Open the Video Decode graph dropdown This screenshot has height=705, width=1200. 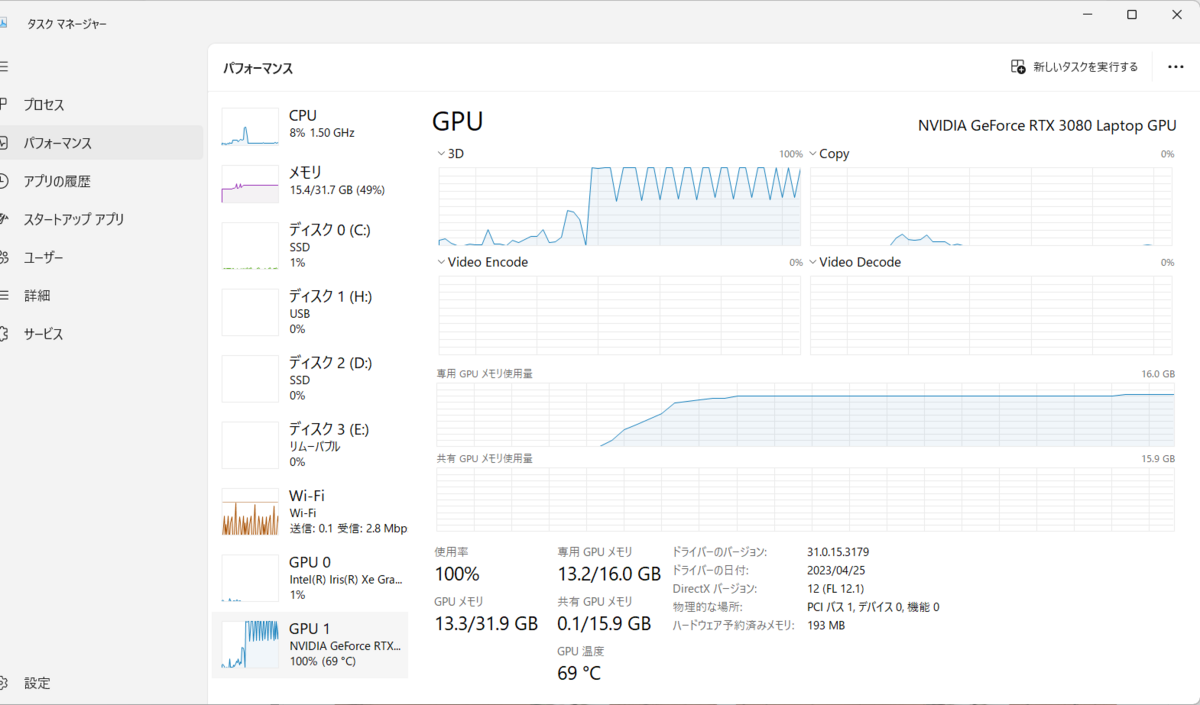pos(813,262)
